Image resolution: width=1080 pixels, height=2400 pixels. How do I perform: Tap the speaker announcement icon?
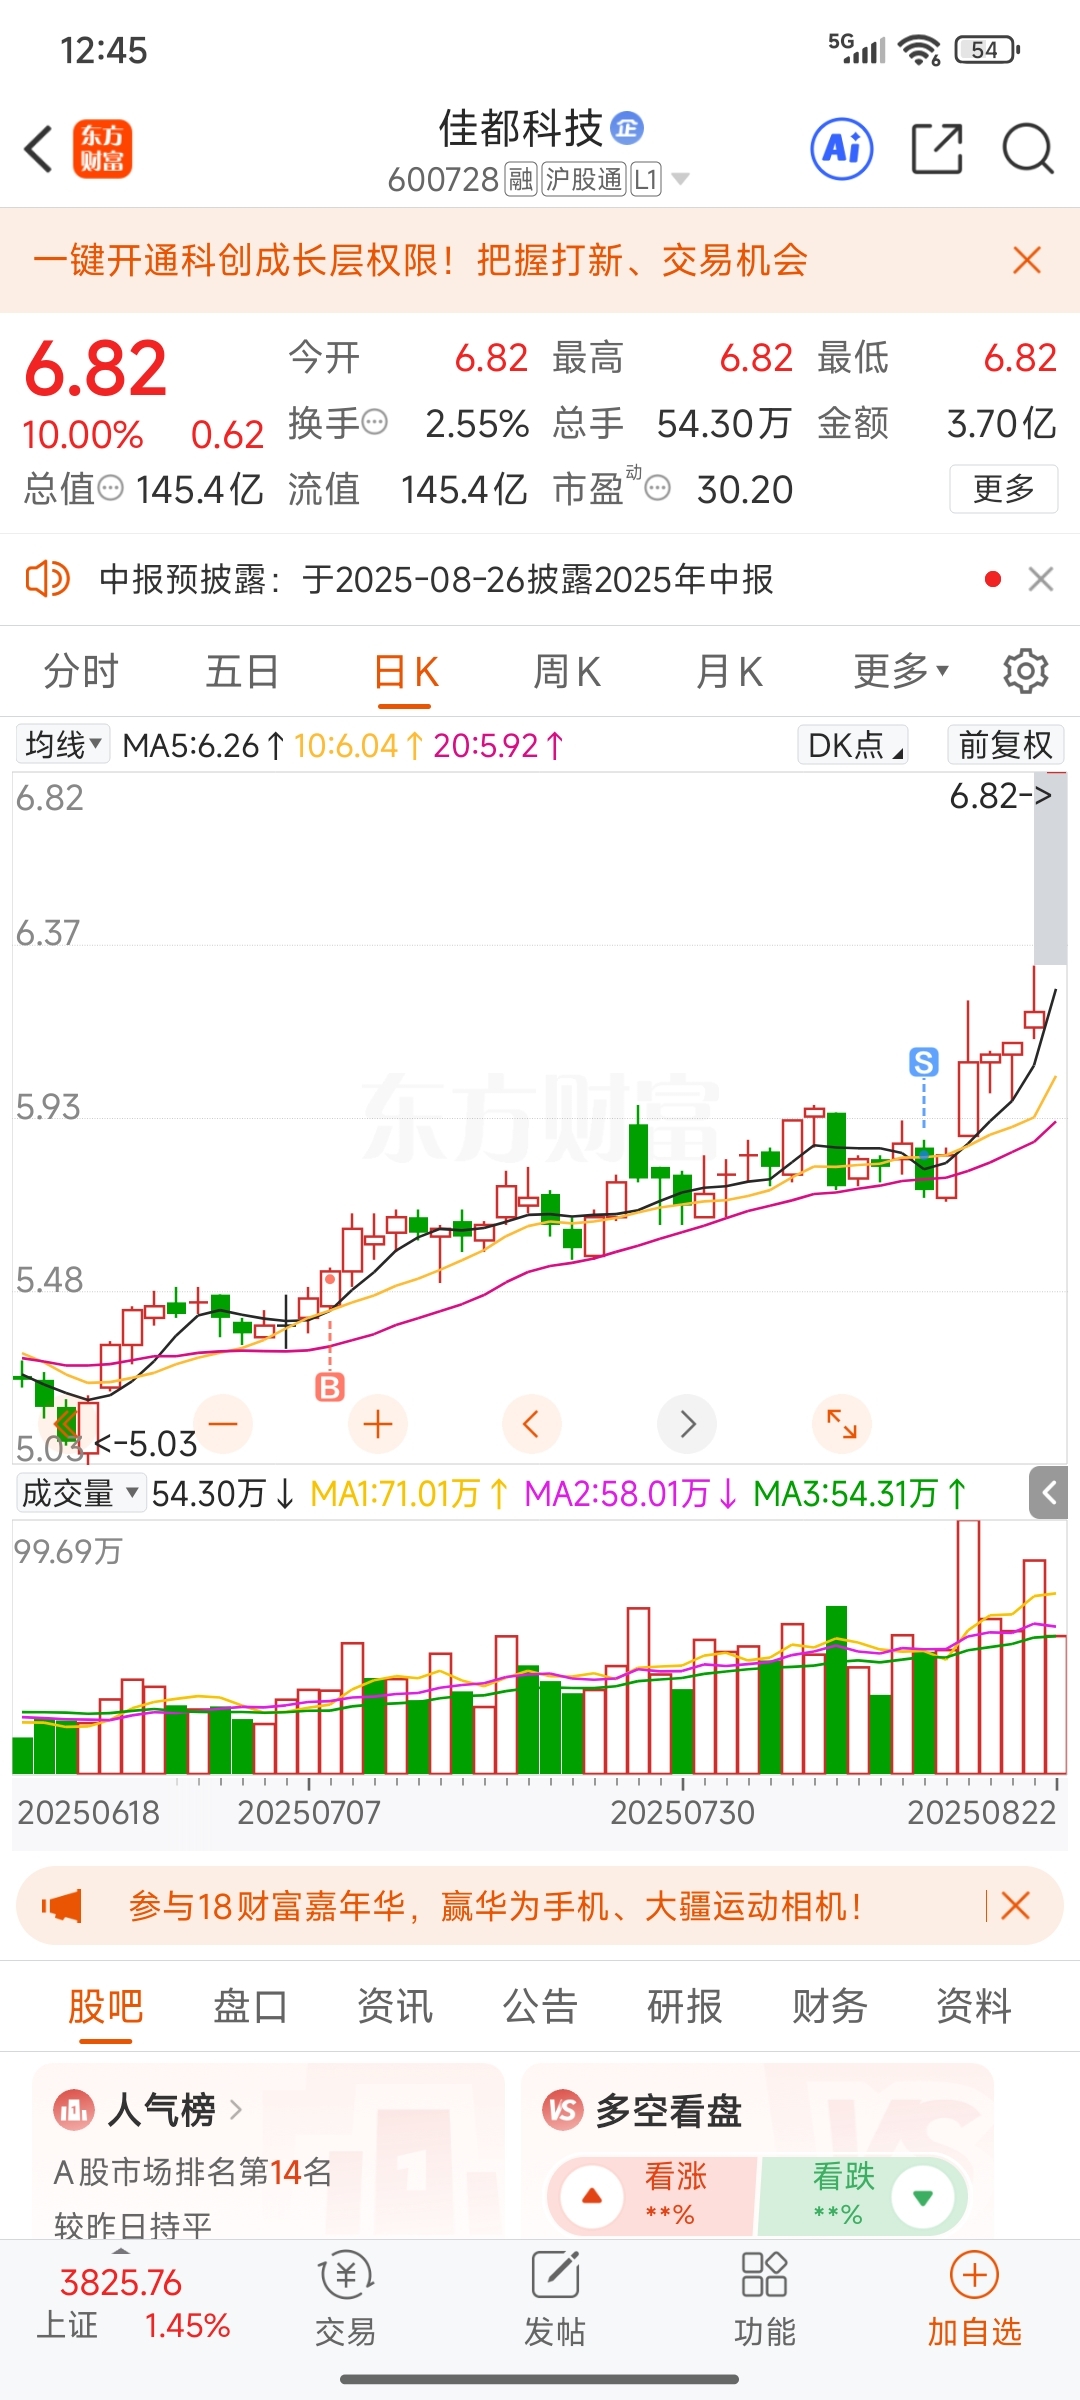pyautogui.click(x=47, y=579)
